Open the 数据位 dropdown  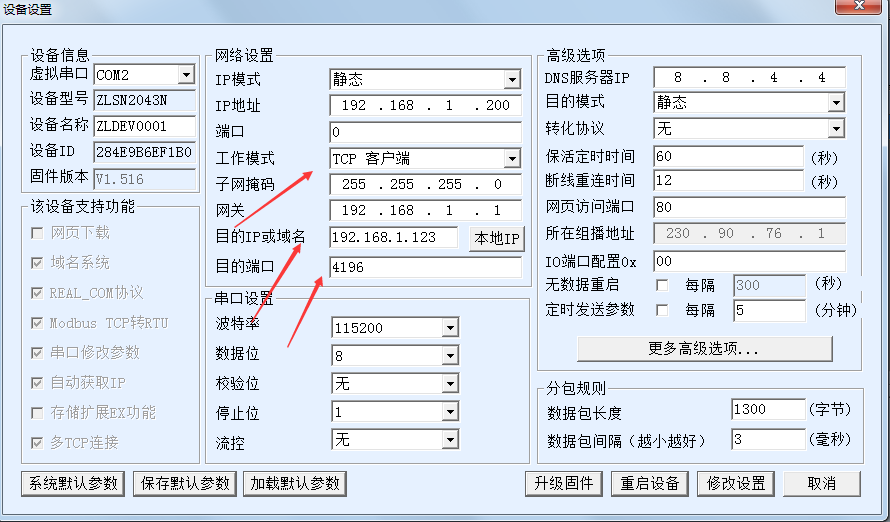click(450, 356)
